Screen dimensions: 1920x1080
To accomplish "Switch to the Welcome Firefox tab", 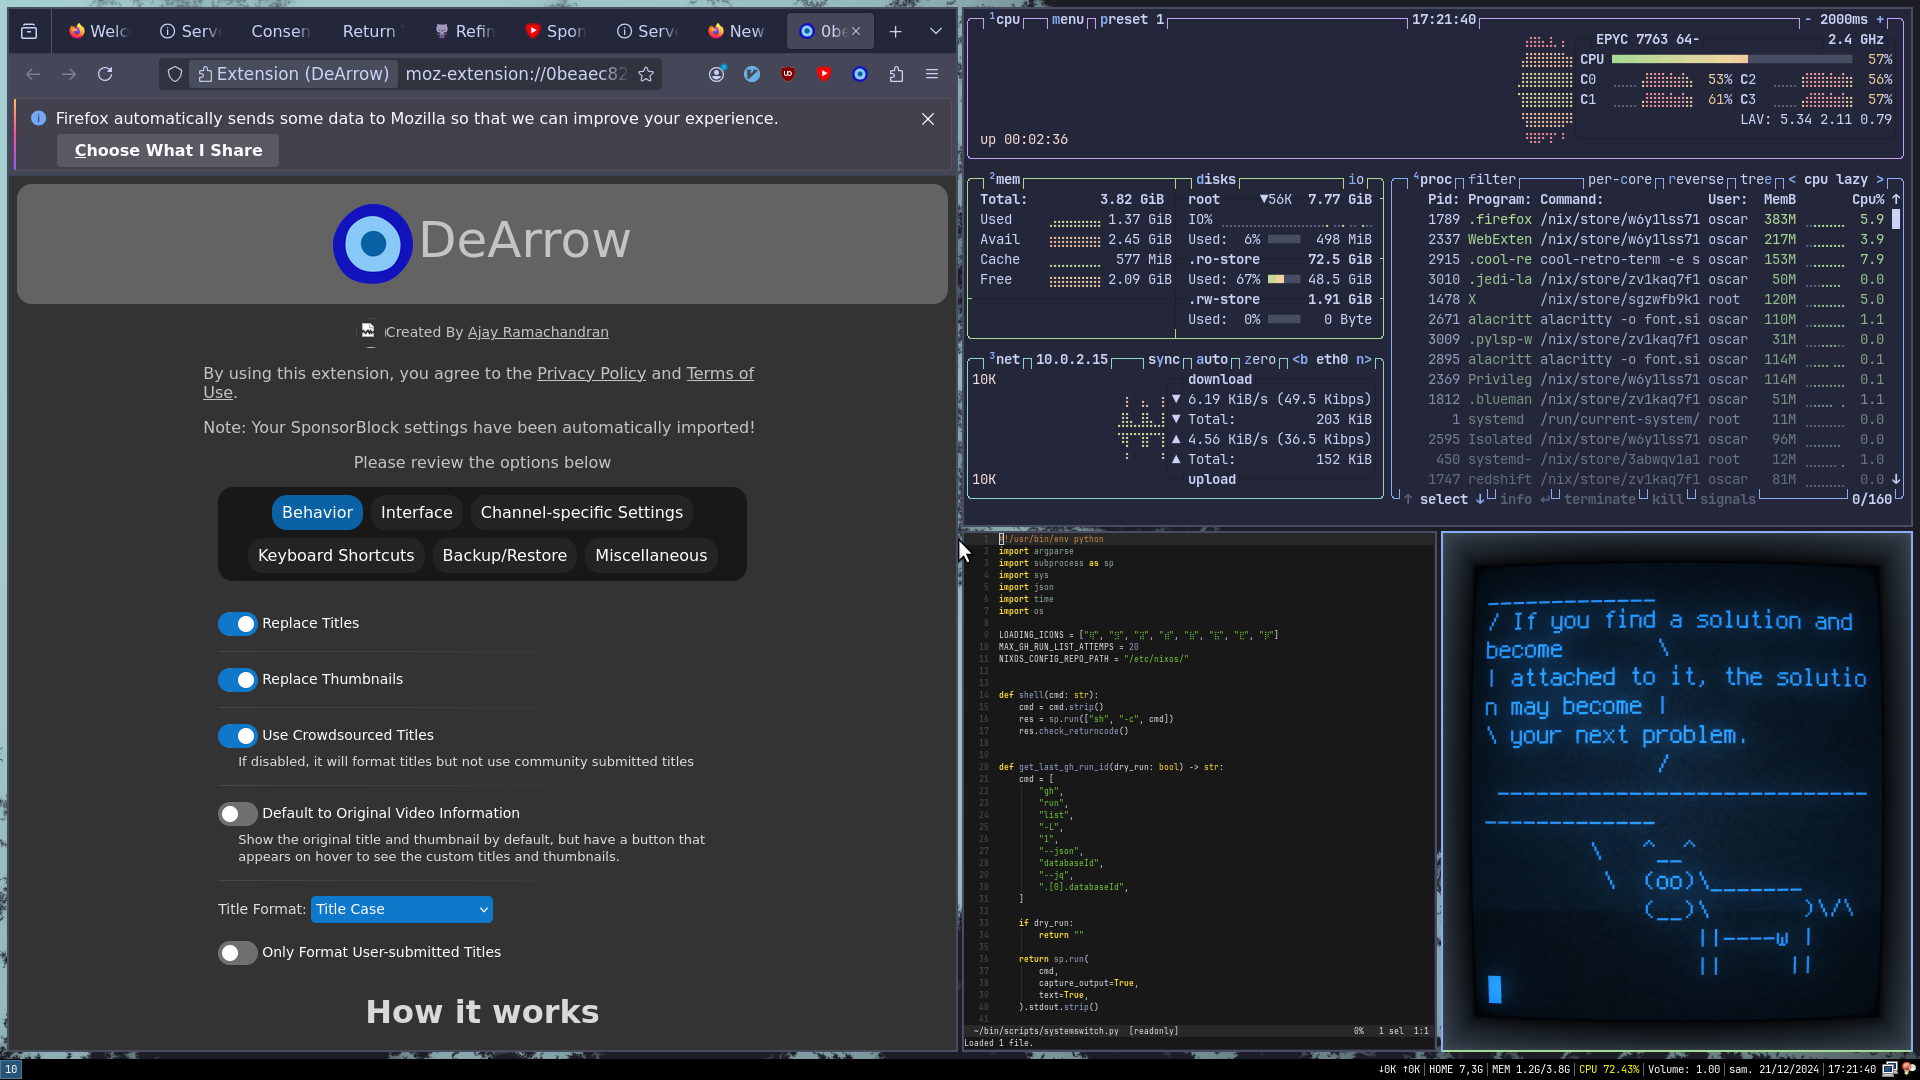I will click(98, 31).
